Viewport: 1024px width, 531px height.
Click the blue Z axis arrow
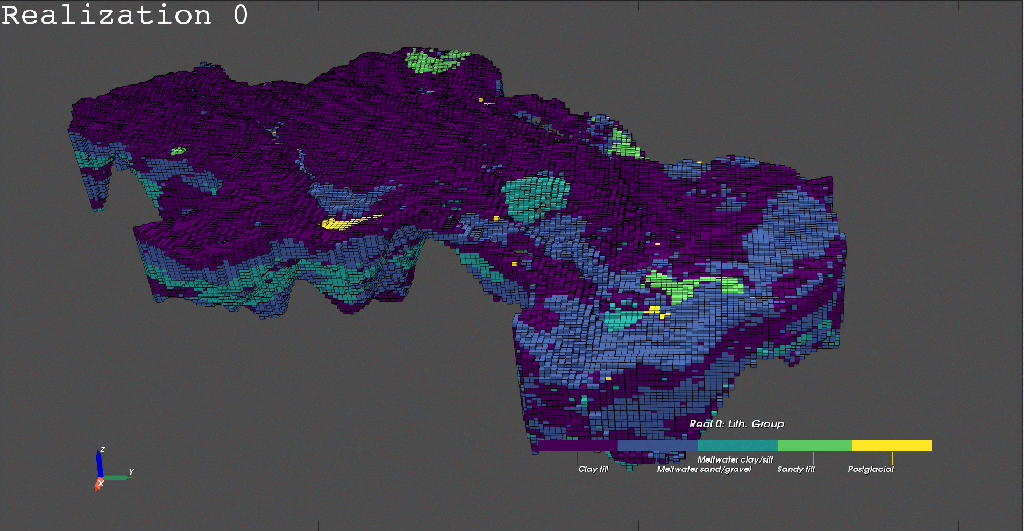click(99, 463)
